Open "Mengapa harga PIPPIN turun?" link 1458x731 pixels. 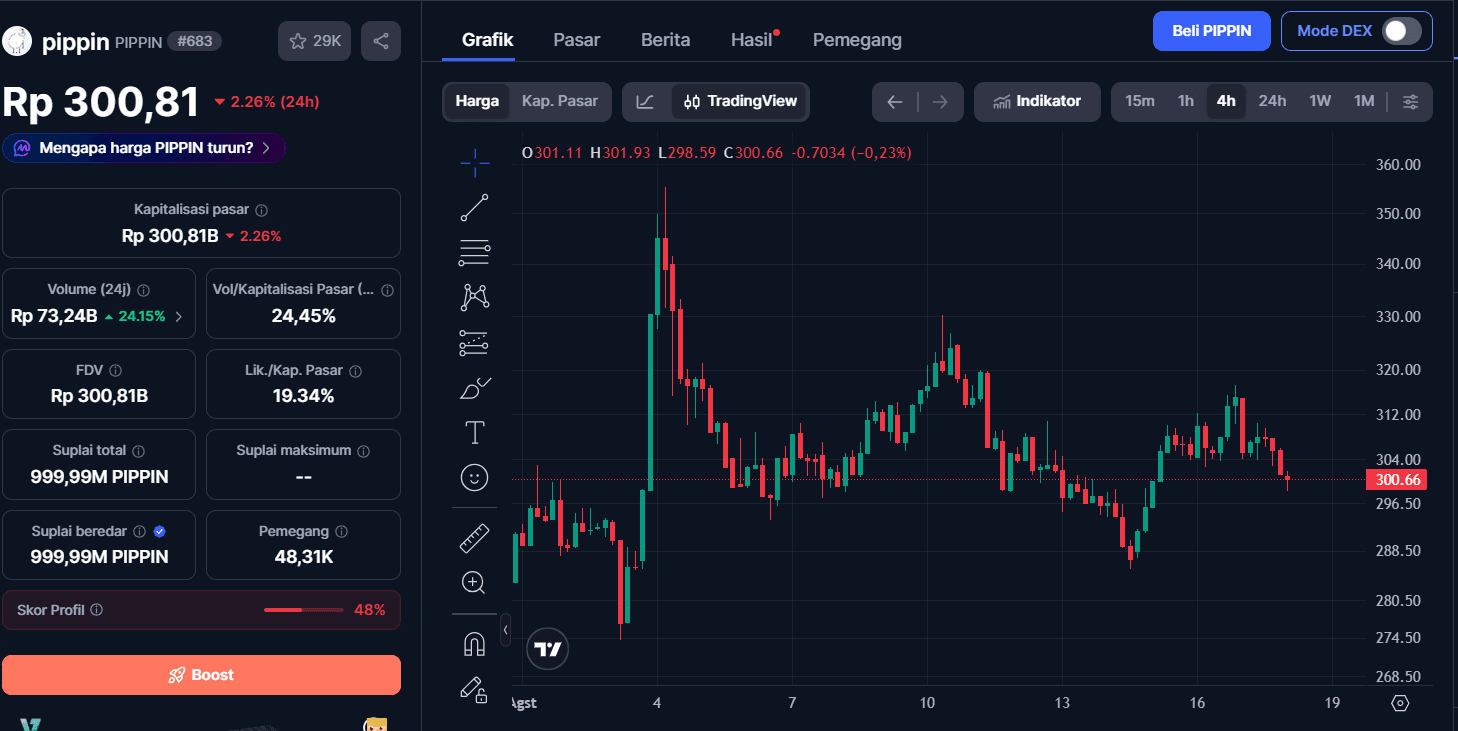click(x=144, y=148)
